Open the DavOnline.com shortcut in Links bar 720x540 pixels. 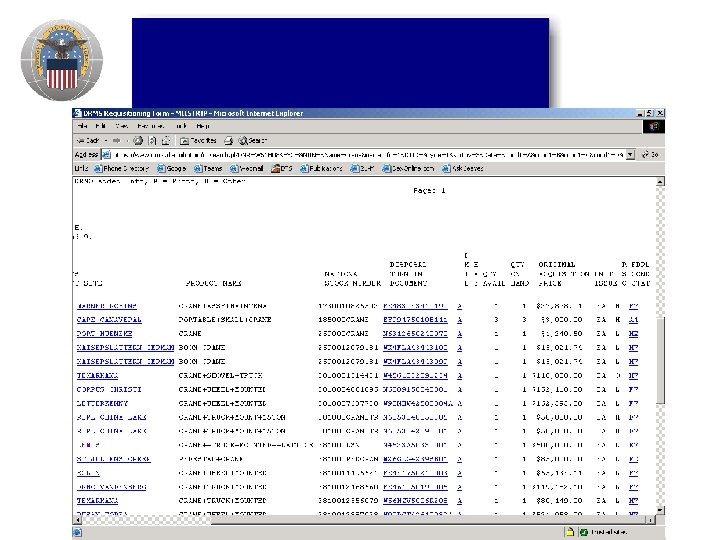tap(408, 169)
